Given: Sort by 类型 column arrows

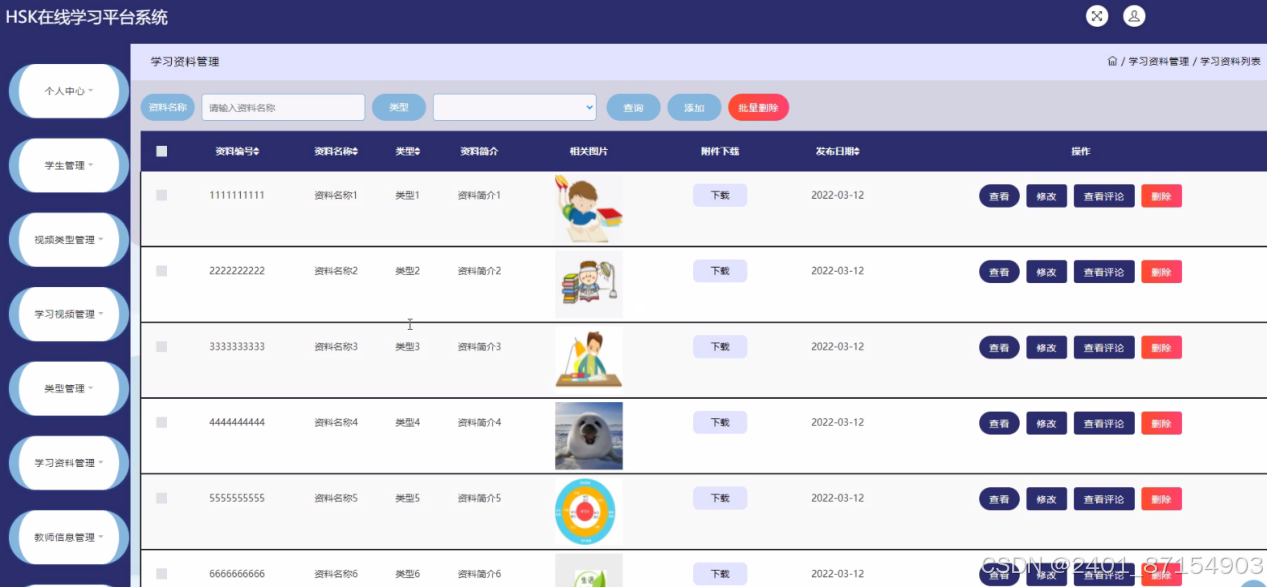Looking at the screenshot, I should pos(417,152).
